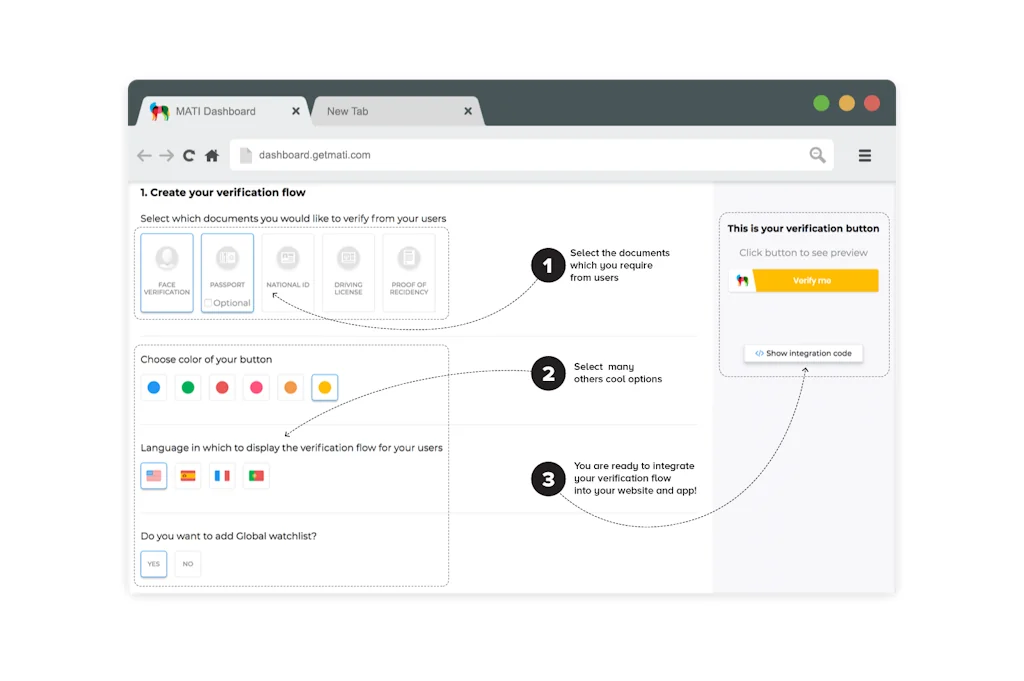The width and height of the screenshot is (1024, 681).
Task: Choose the National ID document option
Action: pos(288,271)
